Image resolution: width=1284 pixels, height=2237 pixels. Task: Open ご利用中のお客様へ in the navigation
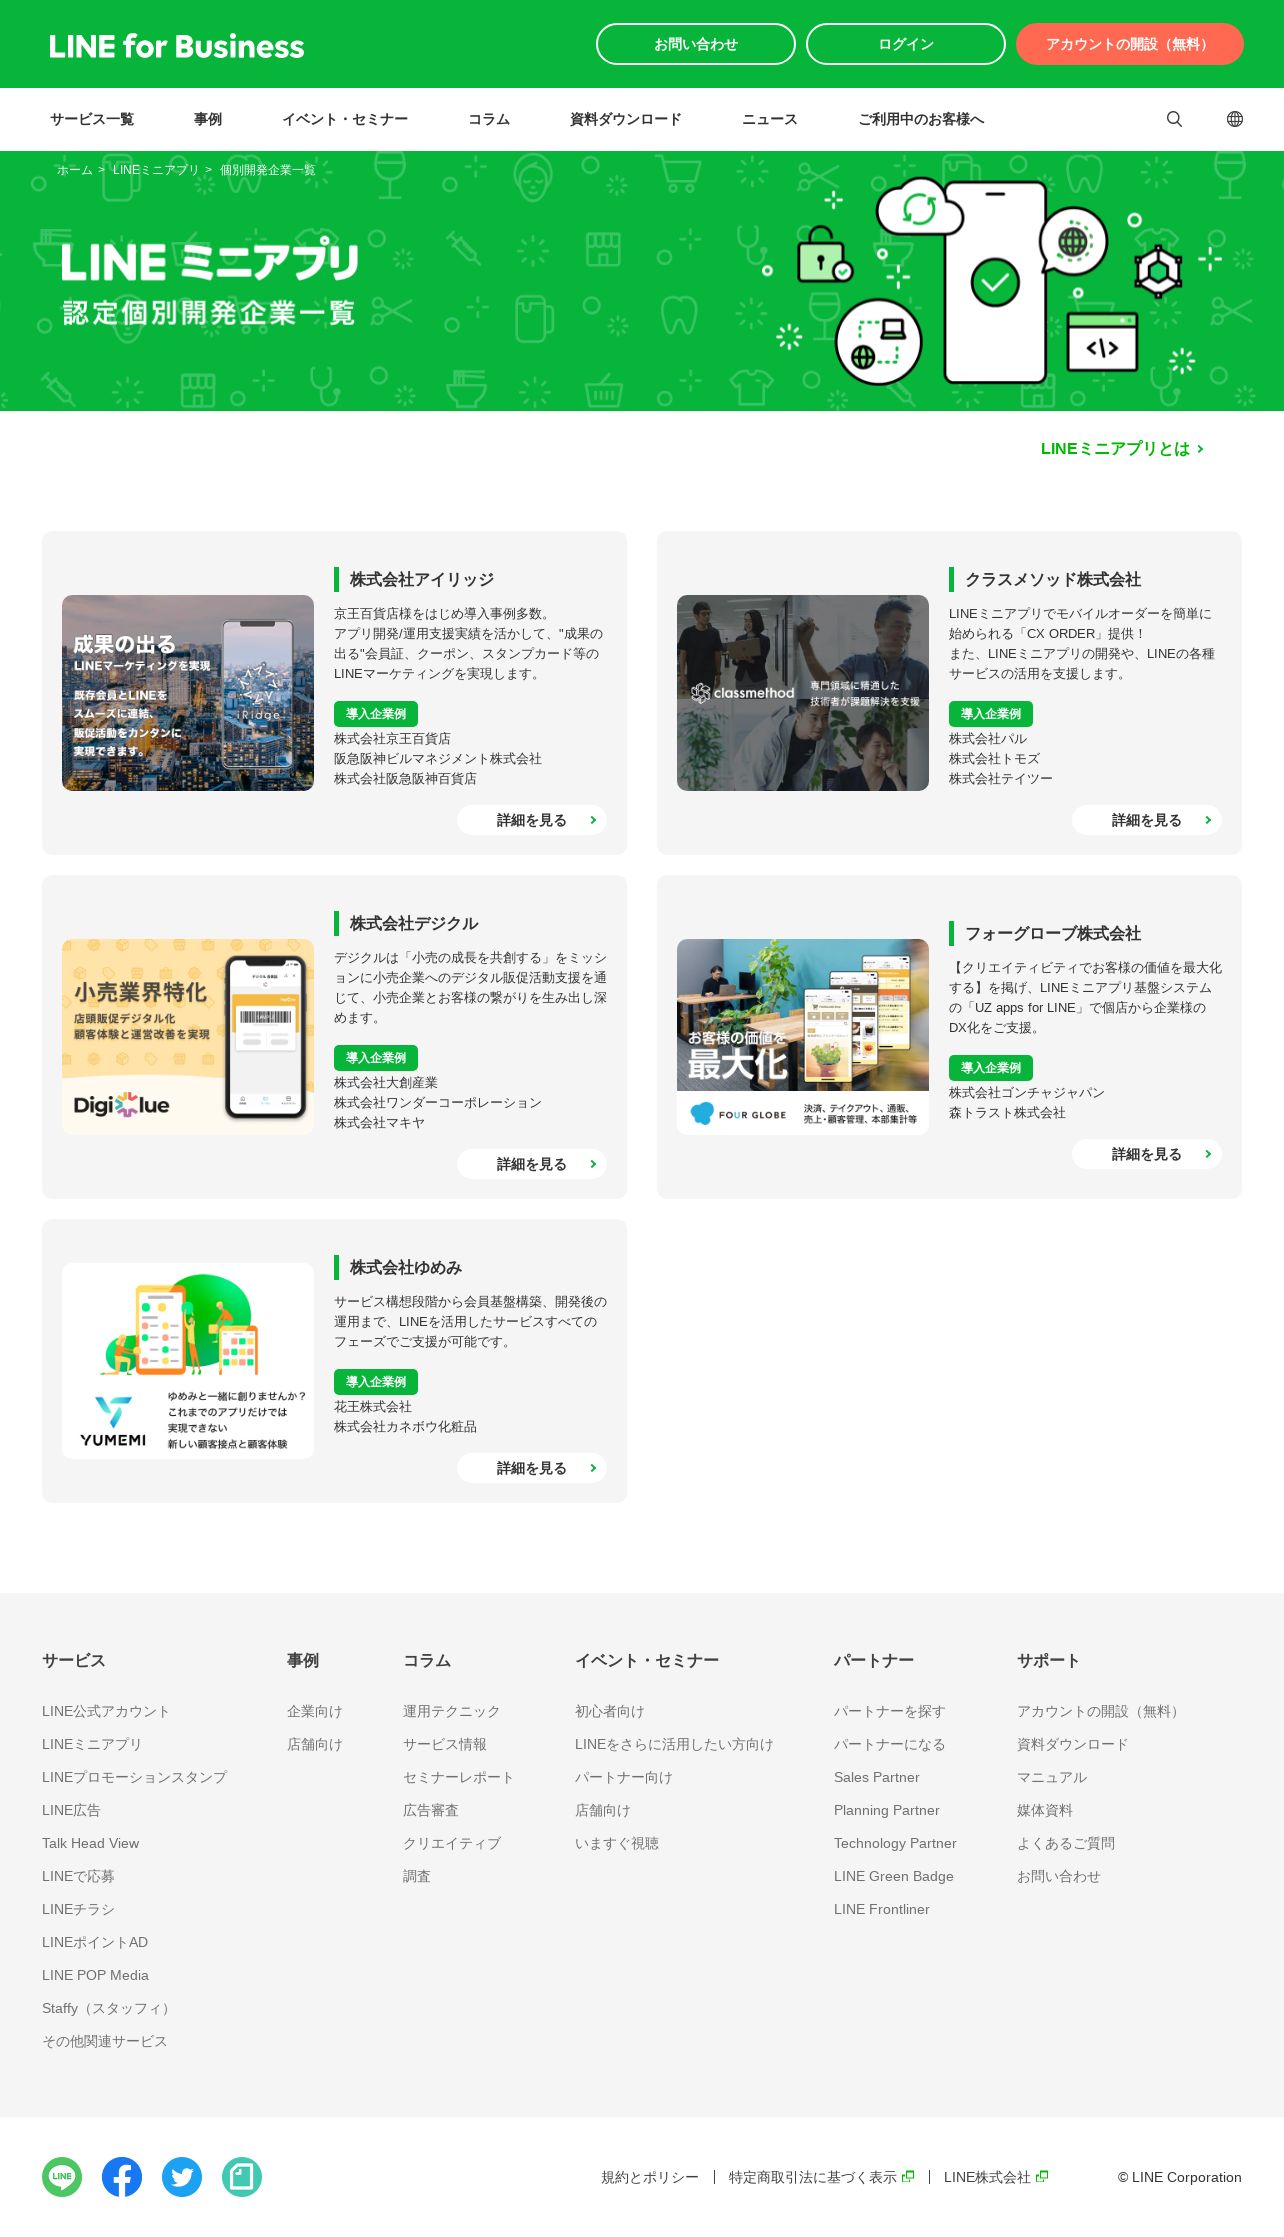click(x=921, y=119)
